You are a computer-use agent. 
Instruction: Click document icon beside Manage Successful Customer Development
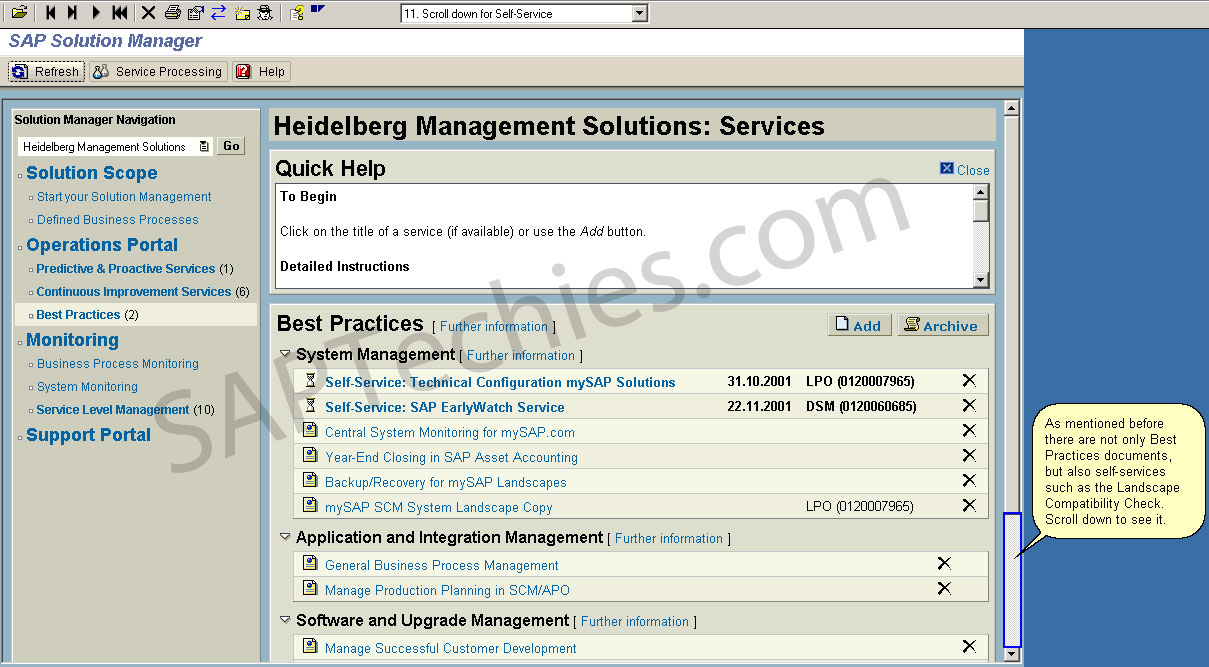point(310,647)
